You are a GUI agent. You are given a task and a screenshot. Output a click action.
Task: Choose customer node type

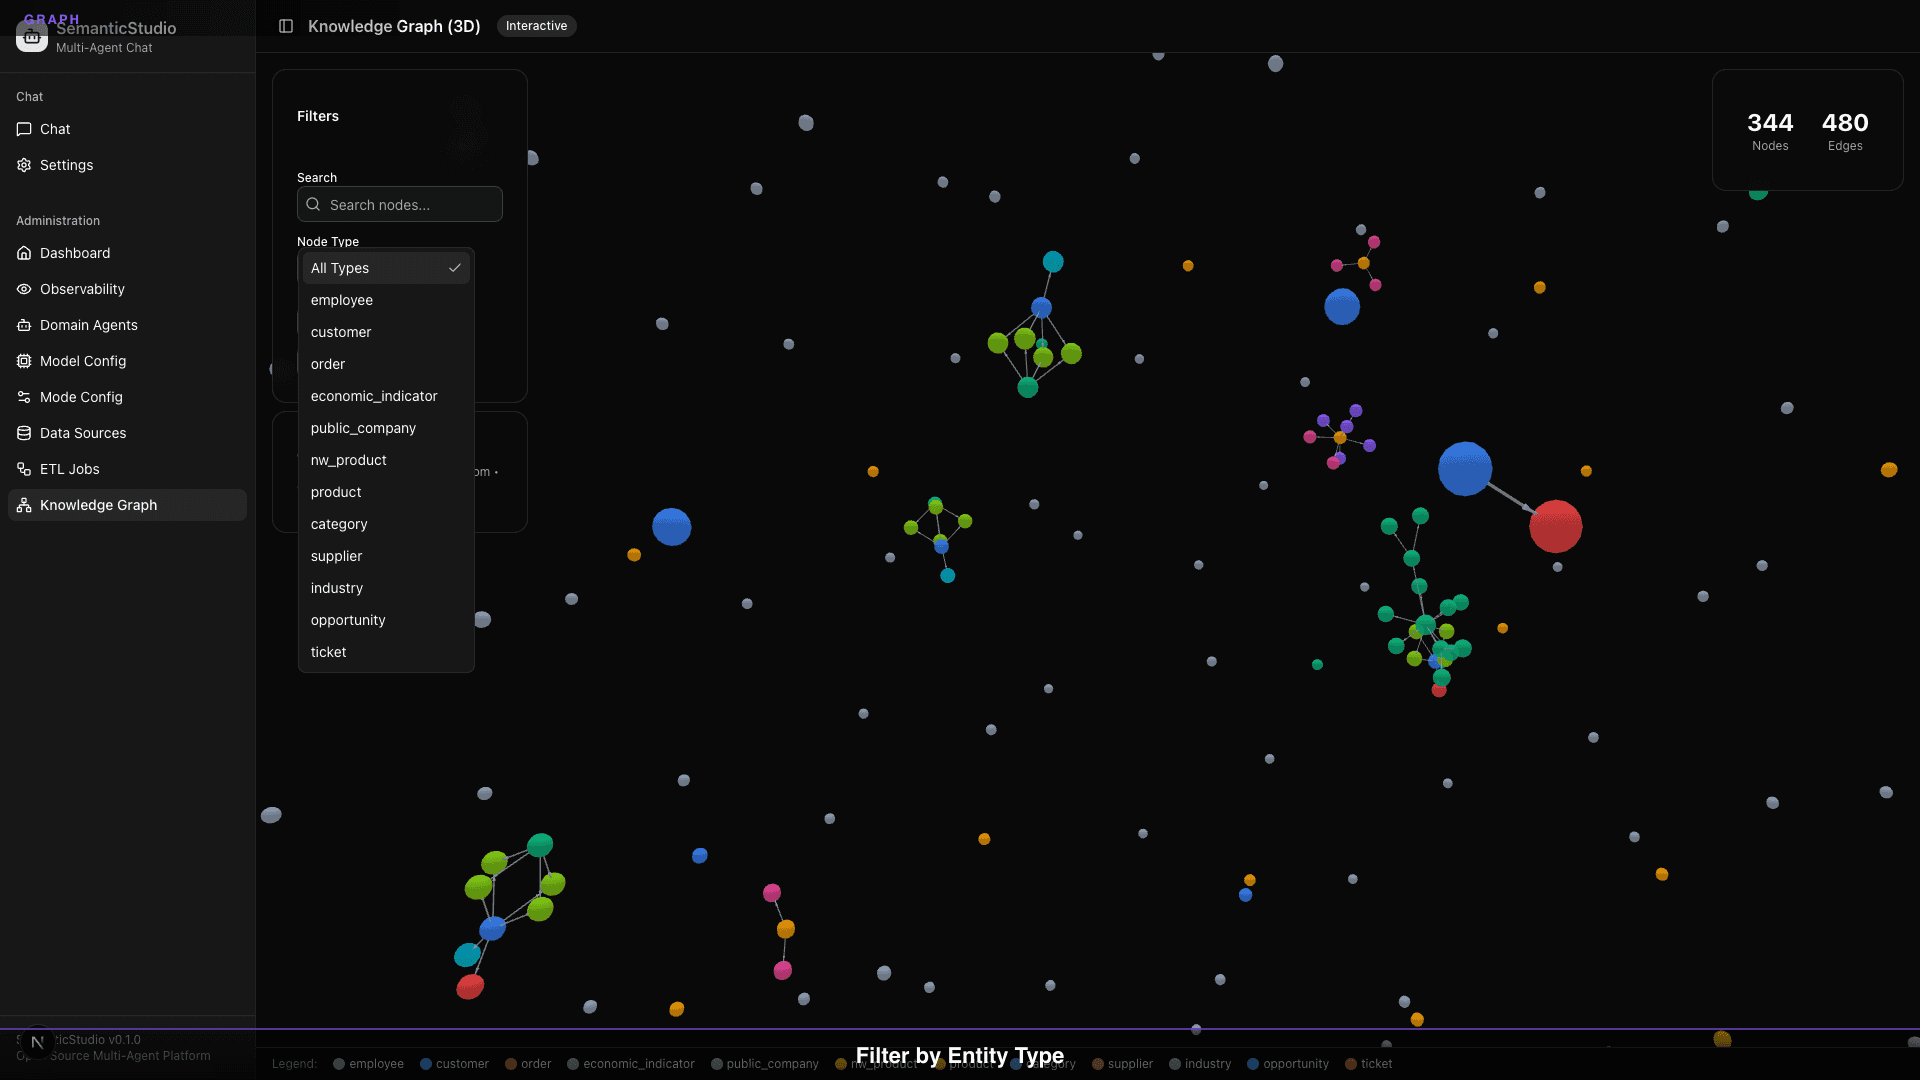pyautogui.click(x=386, y=332)
